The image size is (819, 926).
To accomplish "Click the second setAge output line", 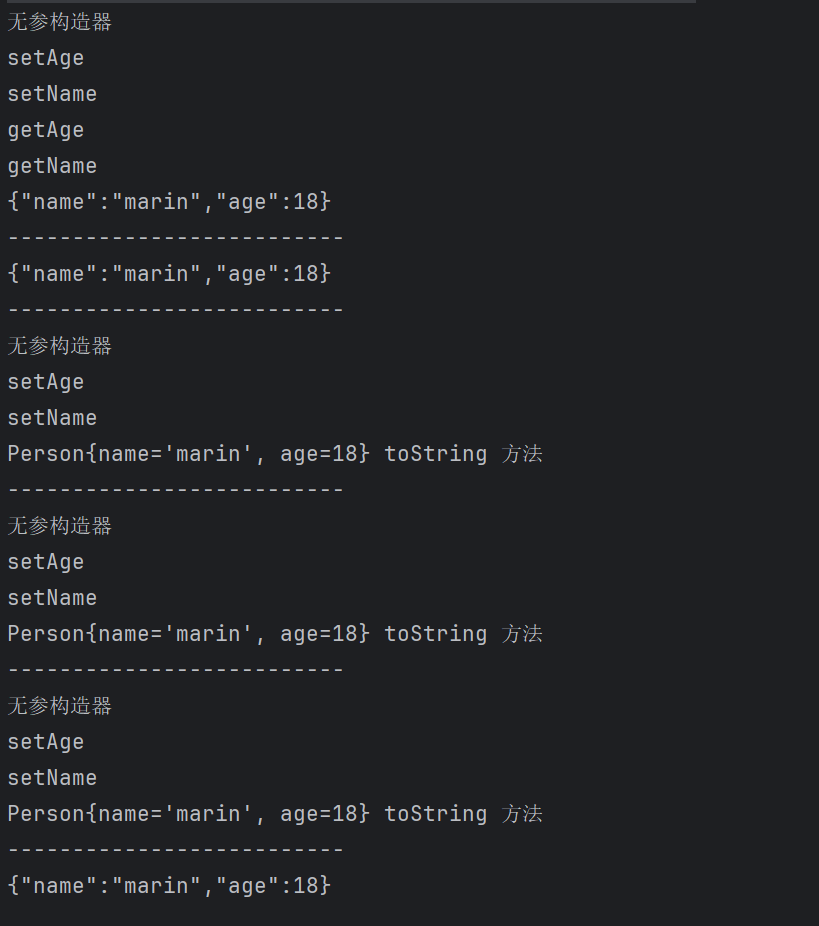I will click(46, 382).
